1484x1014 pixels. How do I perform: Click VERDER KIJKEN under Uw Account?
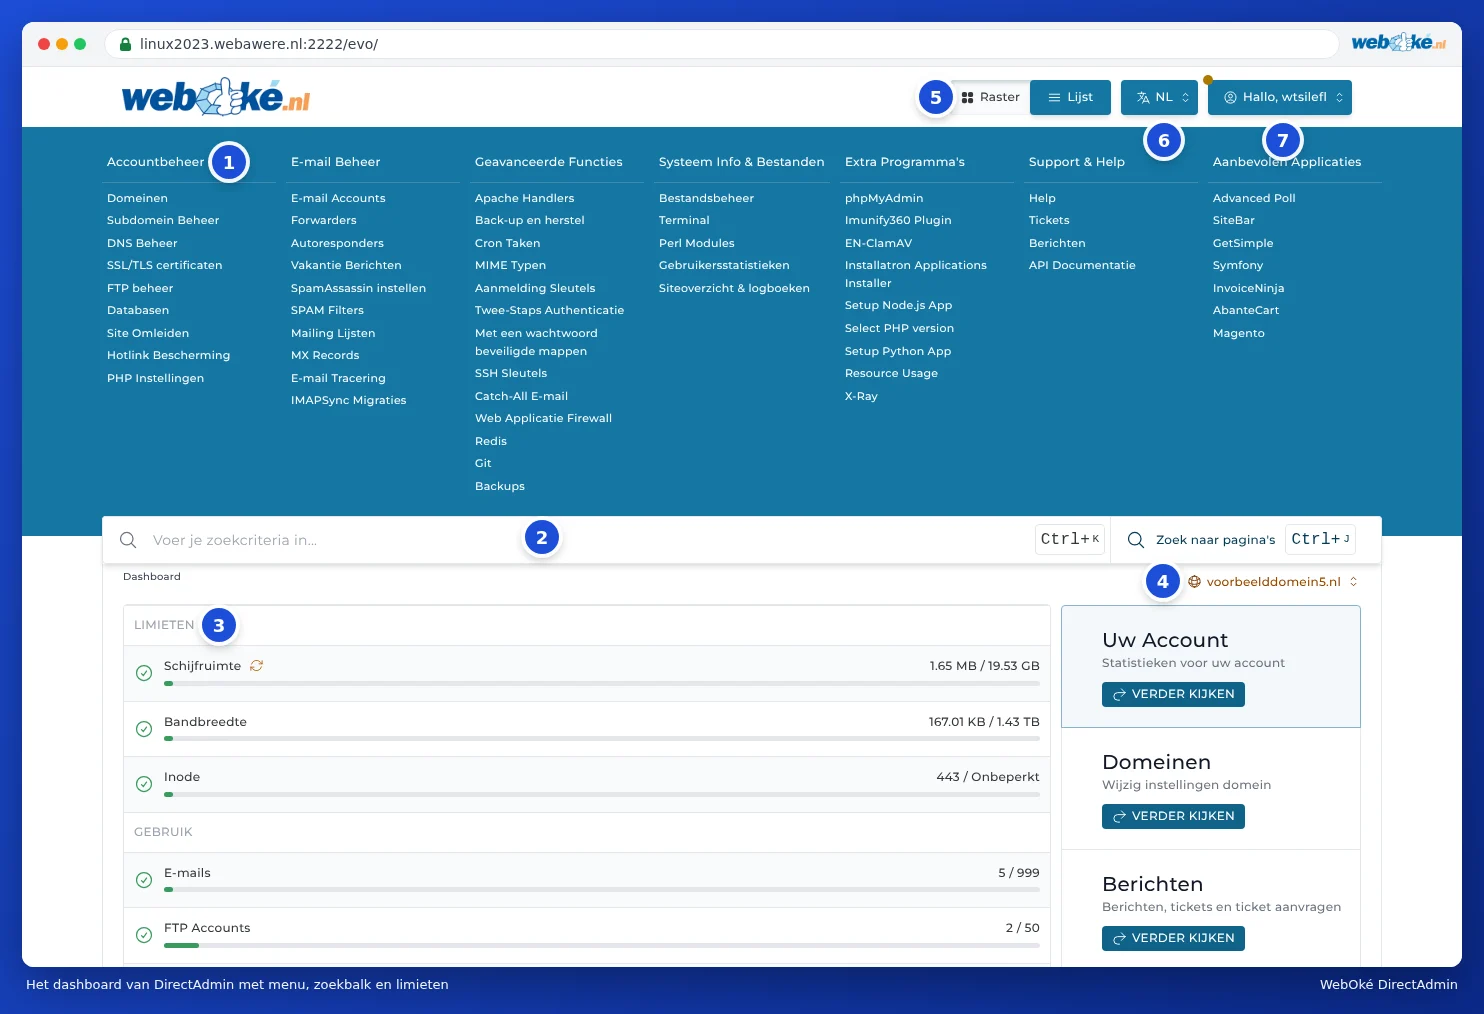pos(1173,694)
